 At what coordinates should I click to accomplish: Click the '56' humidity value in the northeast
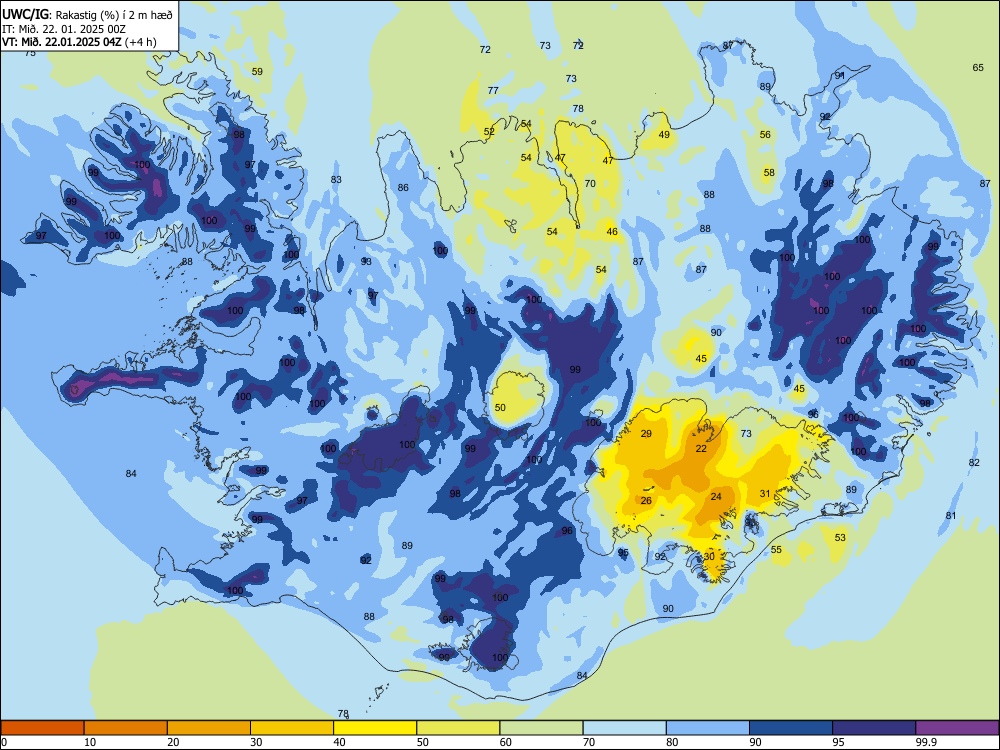[x=765, y=135]
